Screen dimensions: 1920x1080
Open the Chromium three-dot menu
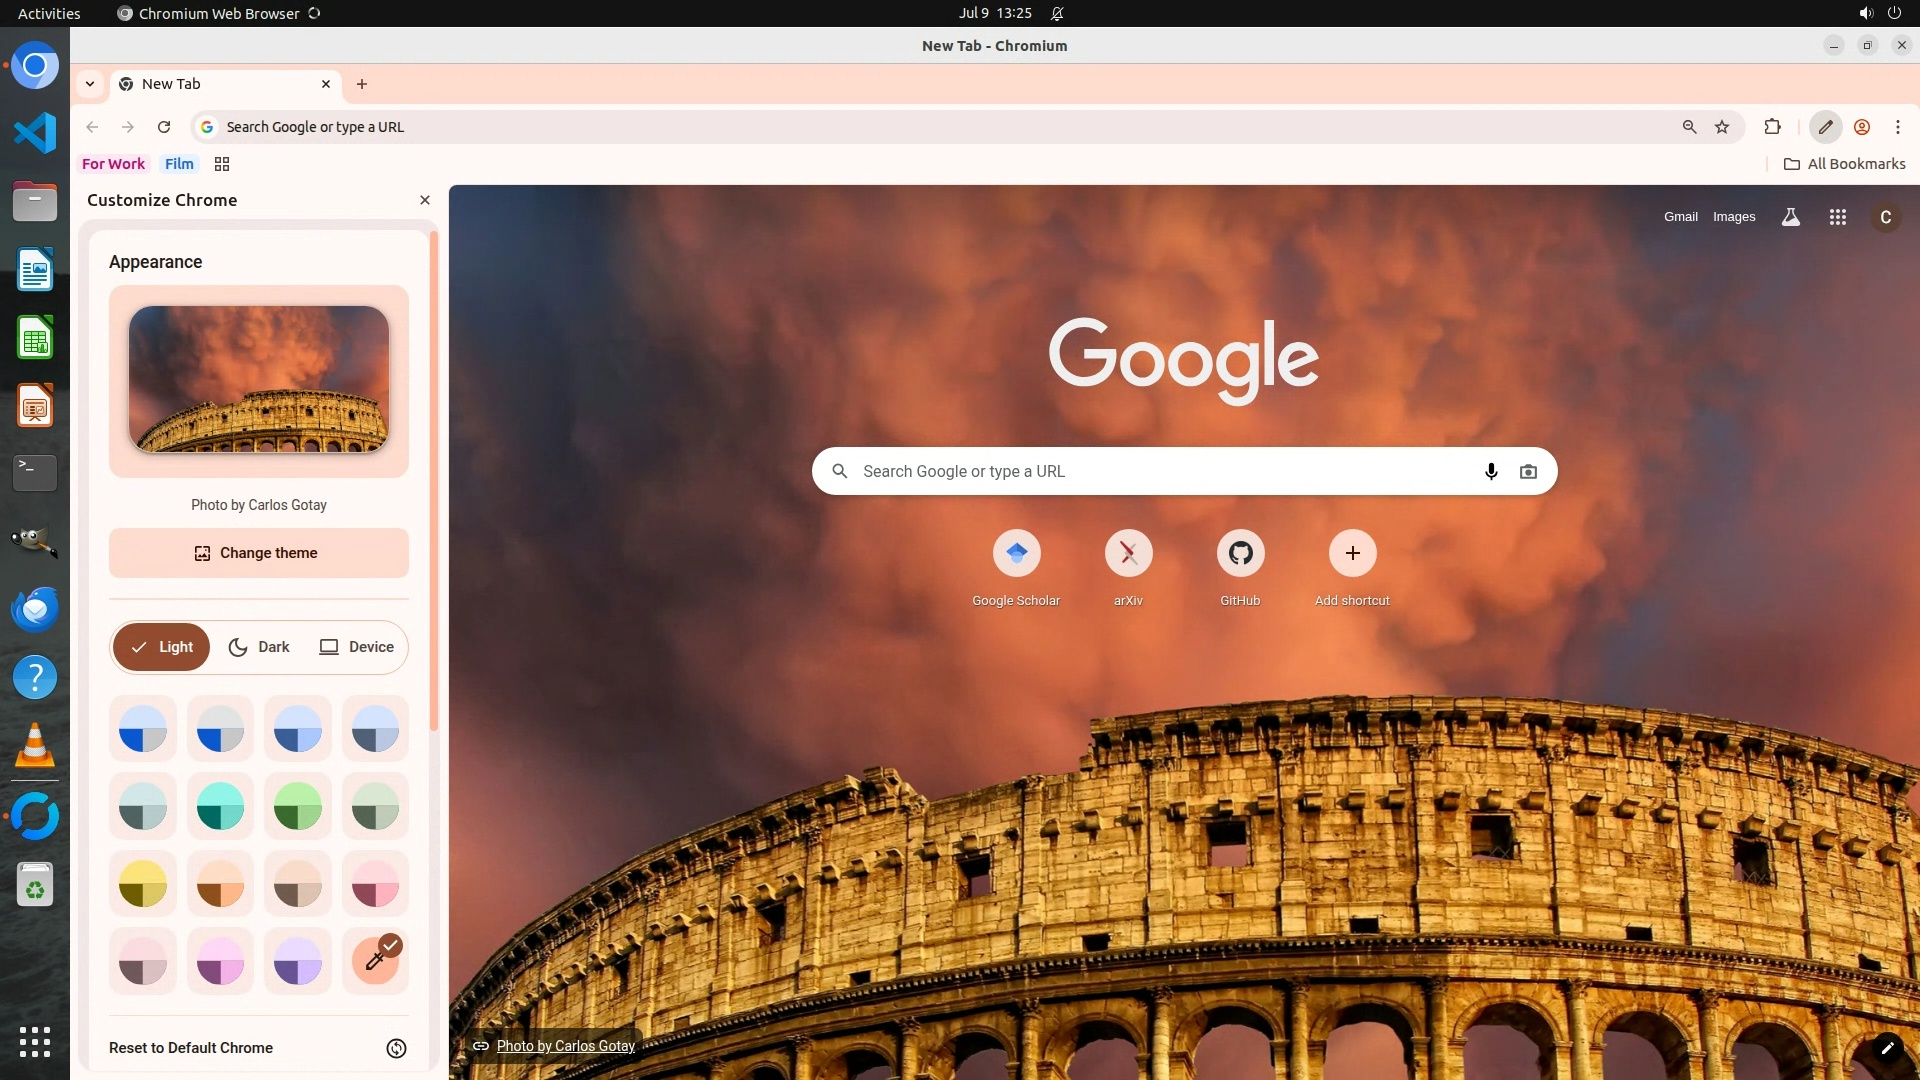pos(1897,127)
